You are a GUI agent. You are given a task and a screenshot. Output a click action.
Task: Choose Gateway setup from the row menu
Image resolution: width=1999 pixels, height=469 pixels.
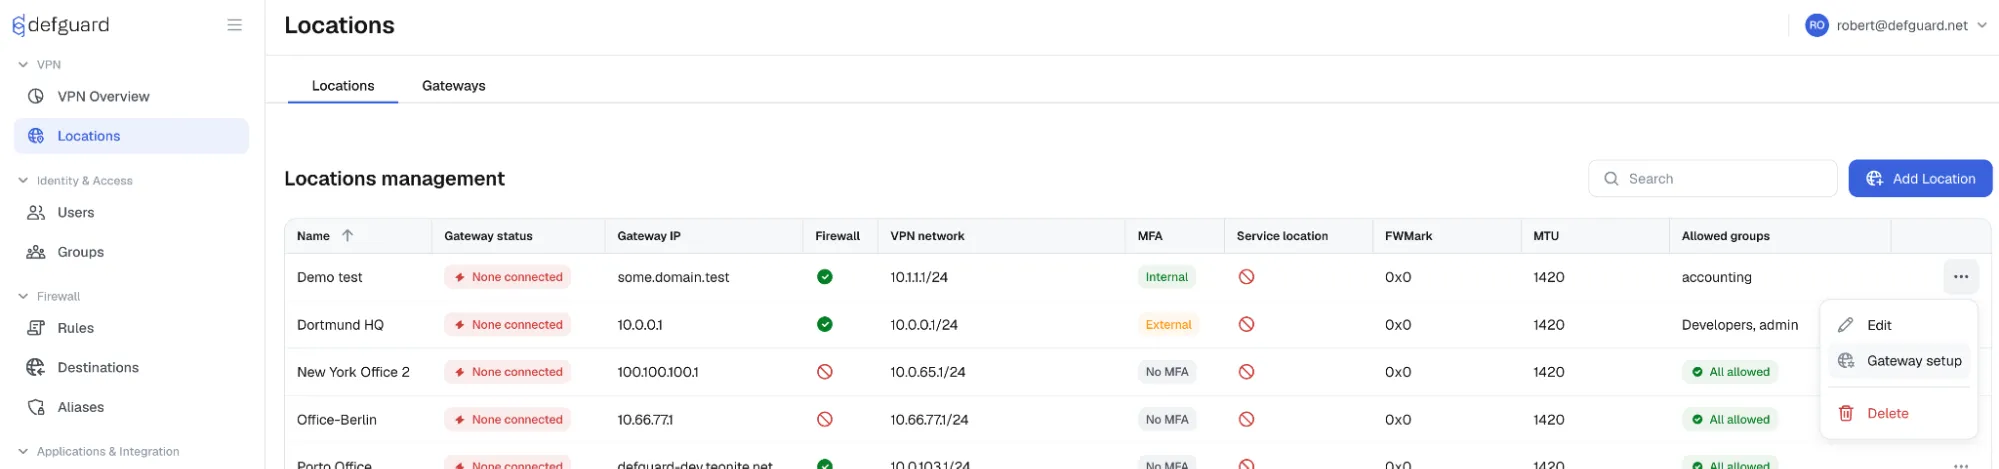(x=1898, y=361)
